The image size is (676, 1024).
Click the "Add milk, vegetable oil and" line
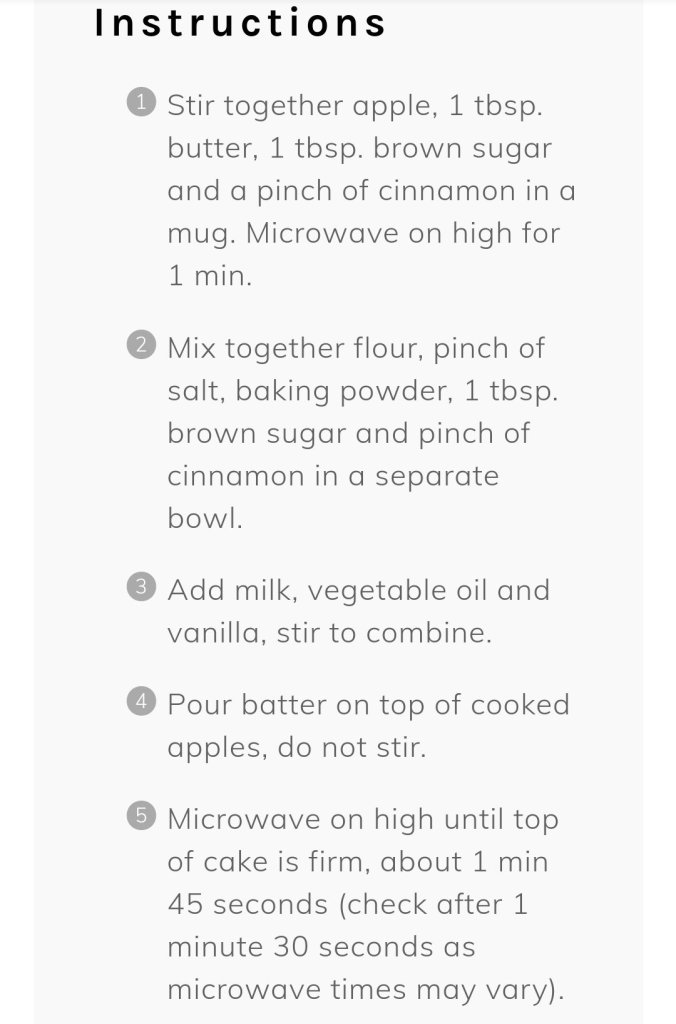[358, 590]
